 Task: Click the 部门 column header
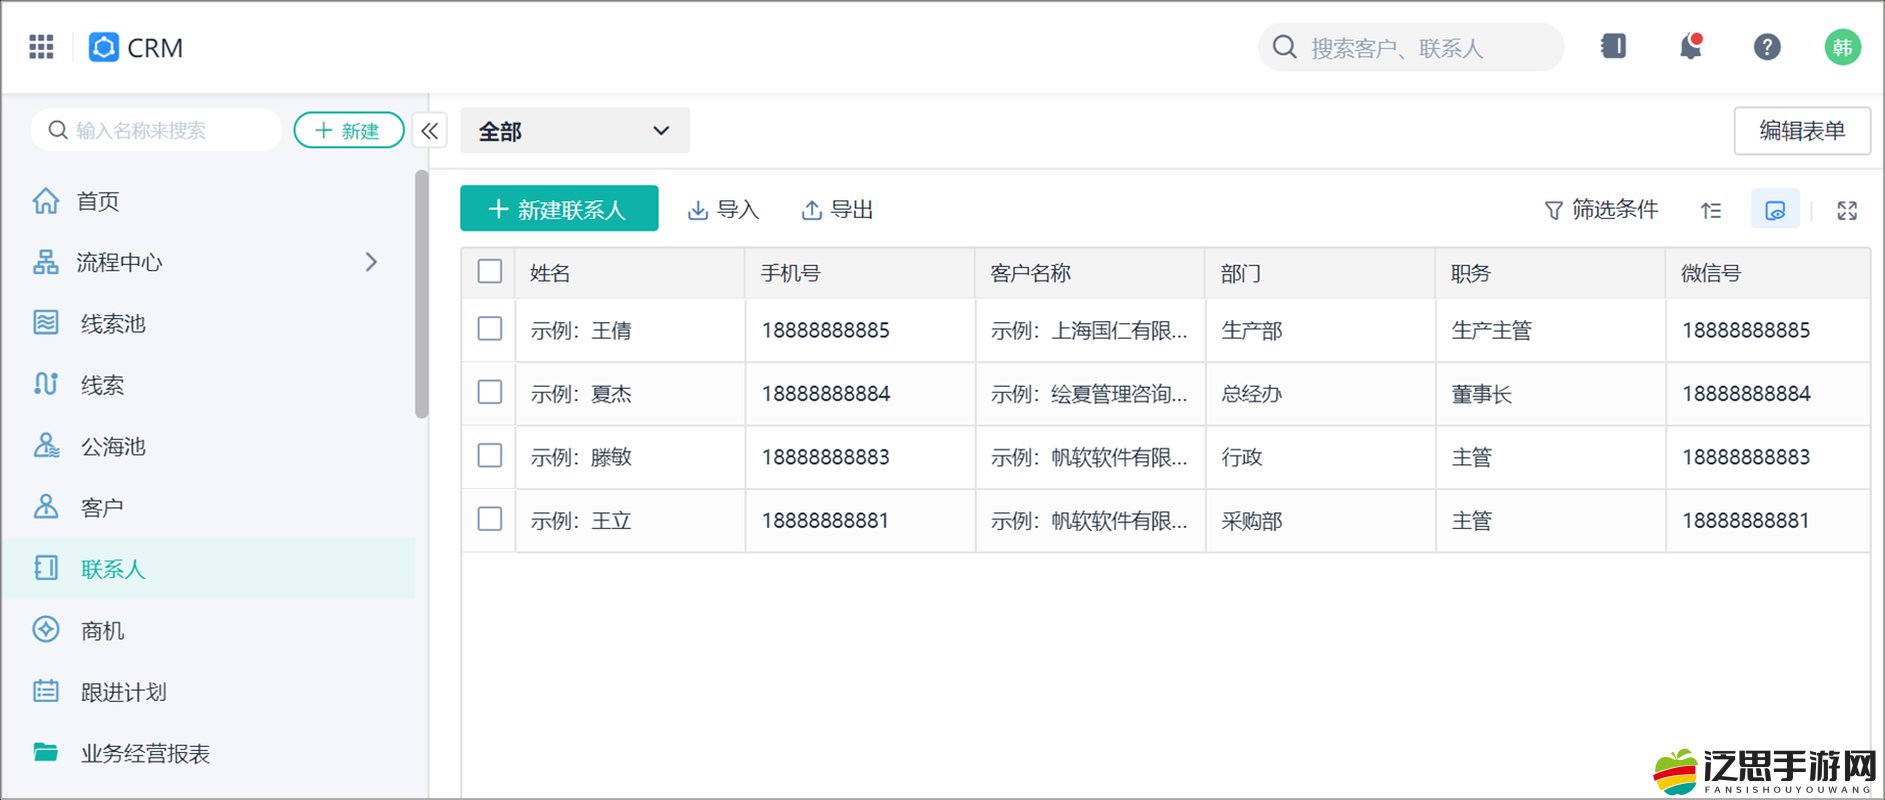coord(1321,273)
